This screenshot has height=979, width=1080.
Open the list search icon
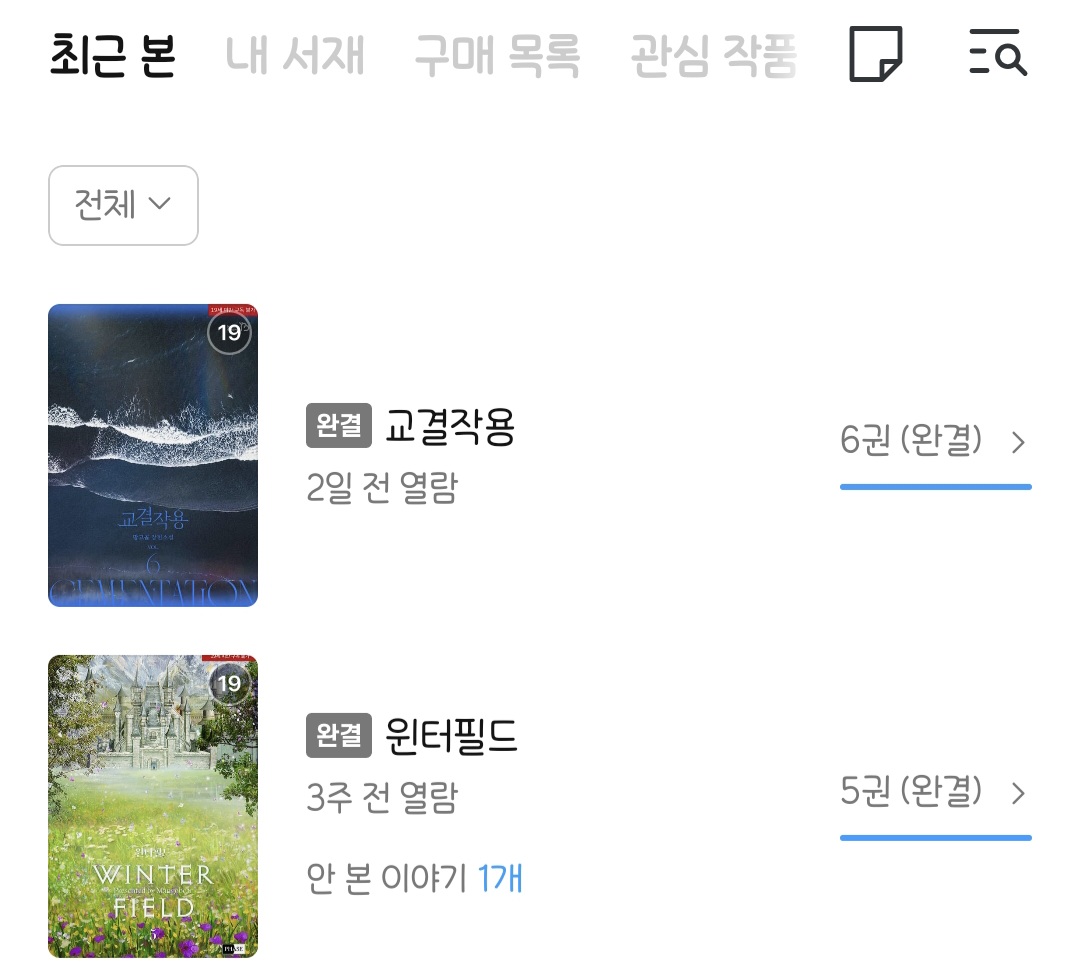[998, 52]
